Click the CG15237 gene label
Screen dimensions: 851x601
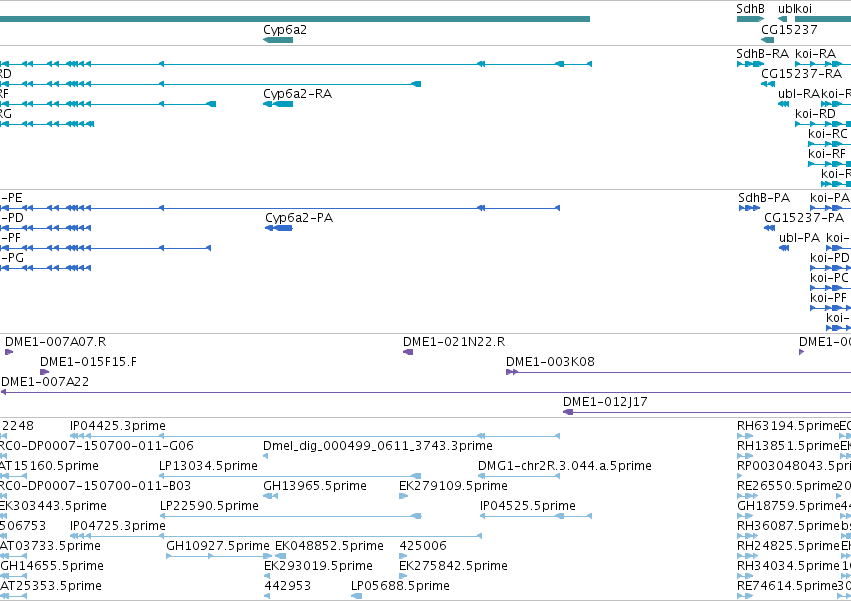coord(789,30)
